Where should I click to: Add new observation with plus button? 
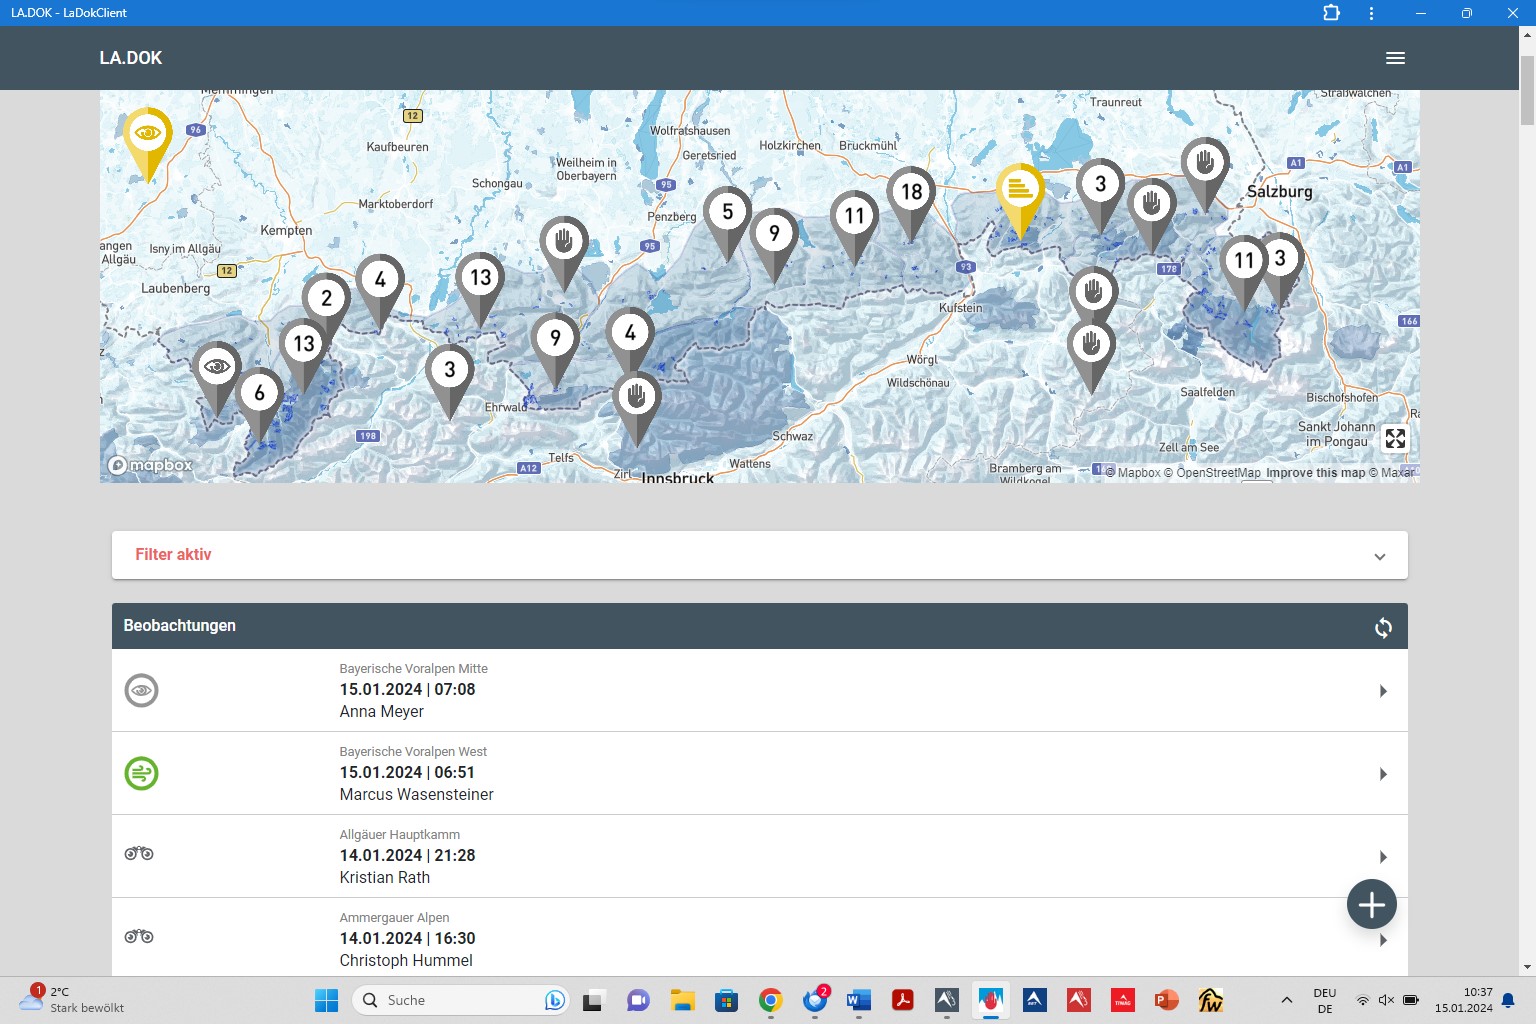pos(1371,904)
